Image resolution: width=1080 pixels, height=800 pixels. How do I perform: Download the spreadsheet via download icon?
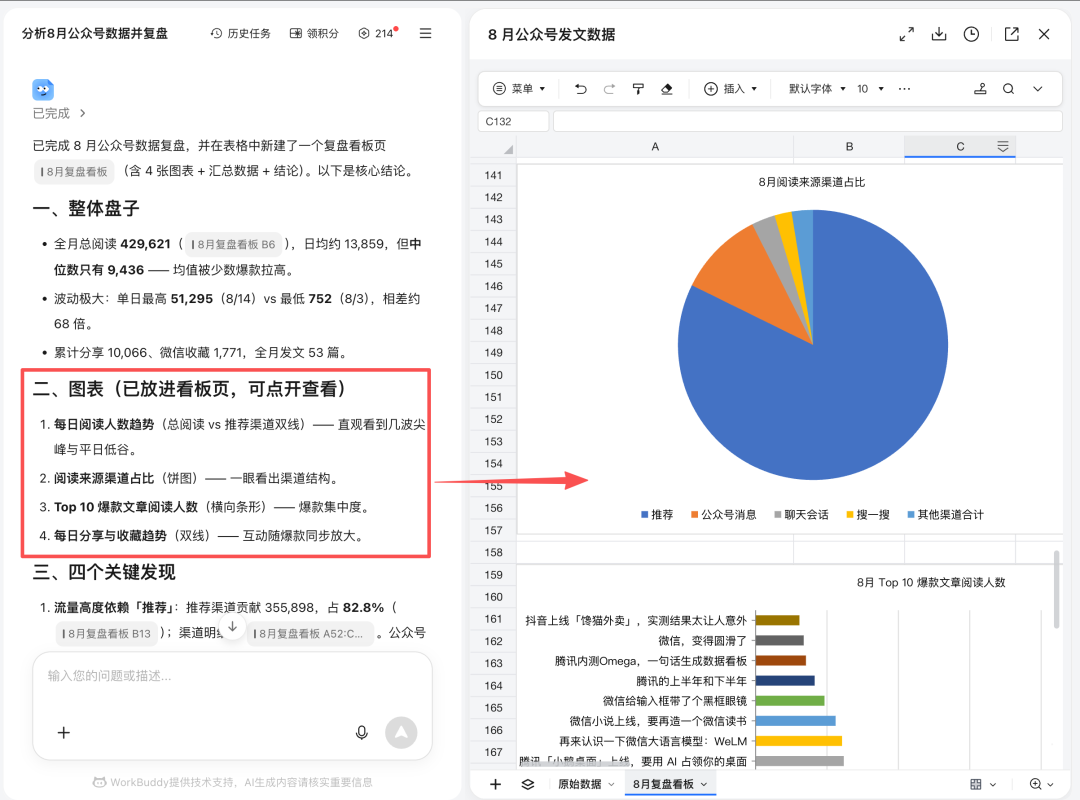coord(939,34)
